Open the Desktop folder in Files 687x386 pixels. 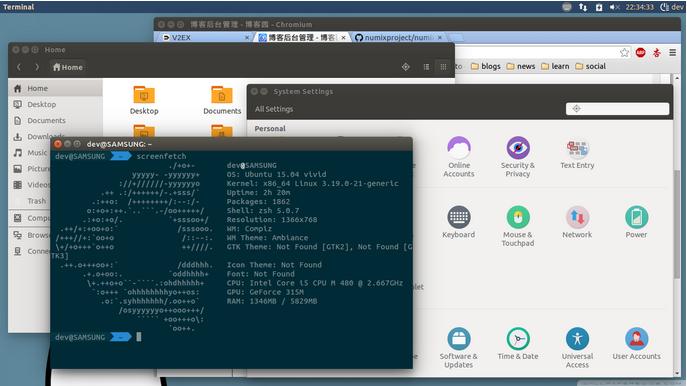144,100
